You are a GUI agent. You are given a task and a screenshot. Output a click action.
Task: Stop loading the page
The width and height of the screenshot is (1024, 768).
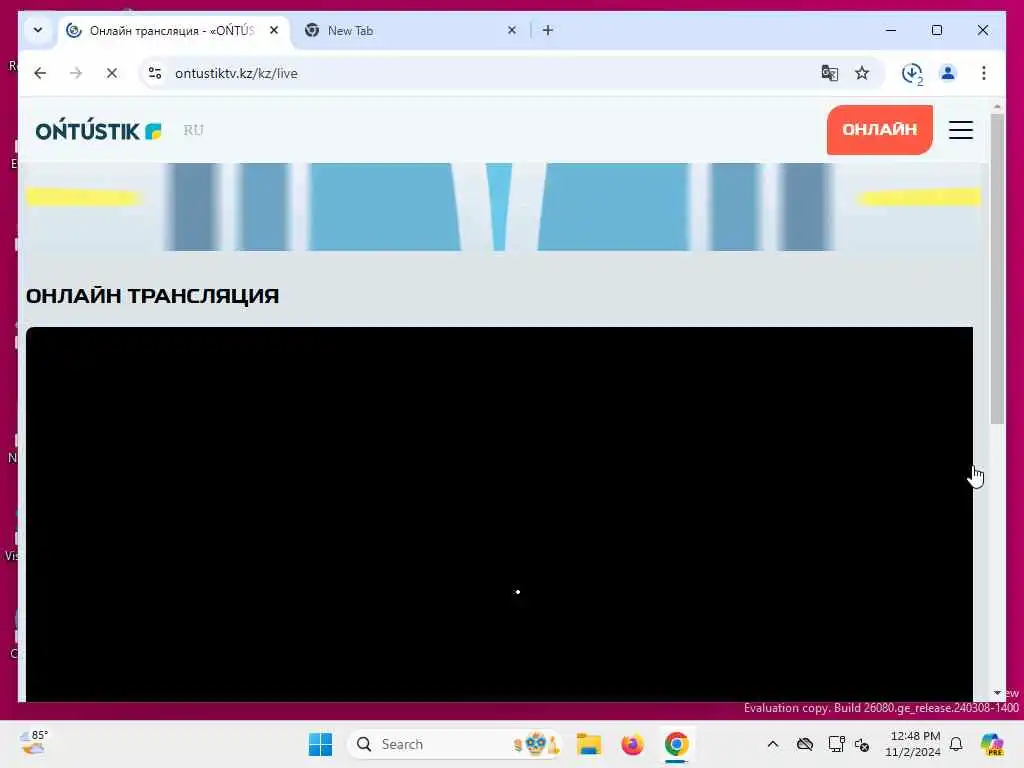click(x=112, y=73)
